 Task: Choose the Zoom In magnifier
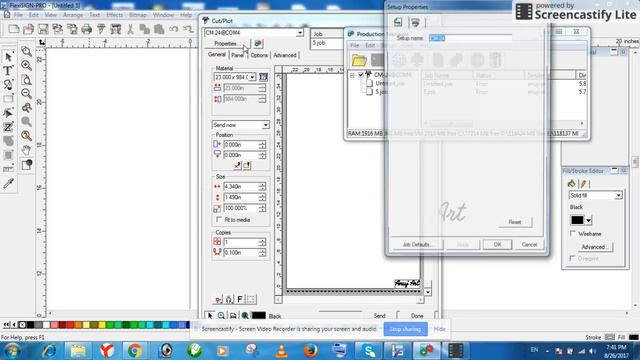point(27,65)
